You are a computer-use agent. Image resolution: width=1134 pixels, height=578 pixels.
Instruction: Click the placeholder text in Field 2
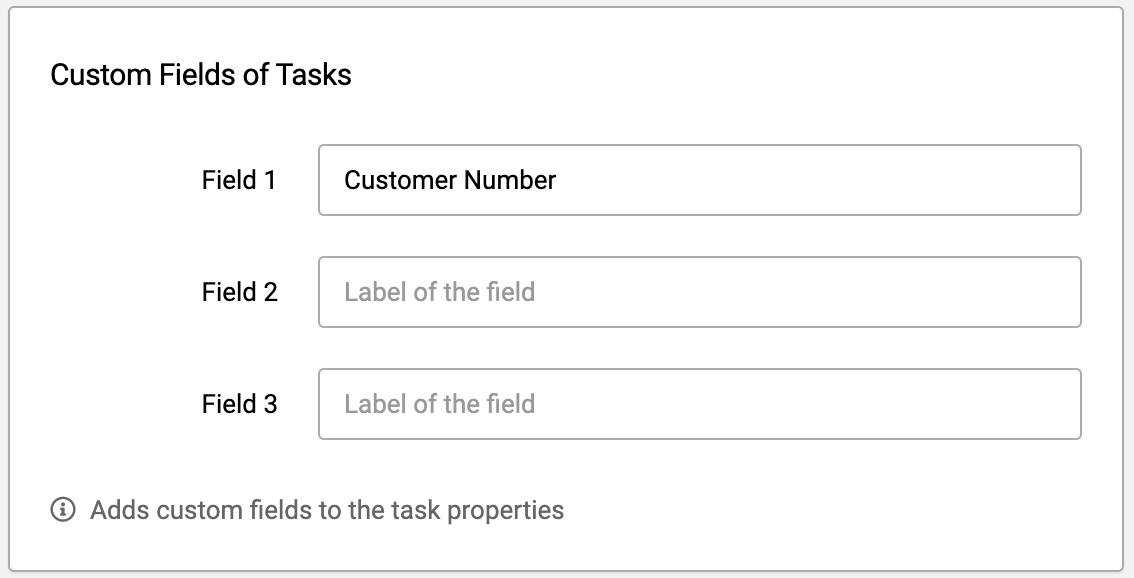click(x=440, y=292)
